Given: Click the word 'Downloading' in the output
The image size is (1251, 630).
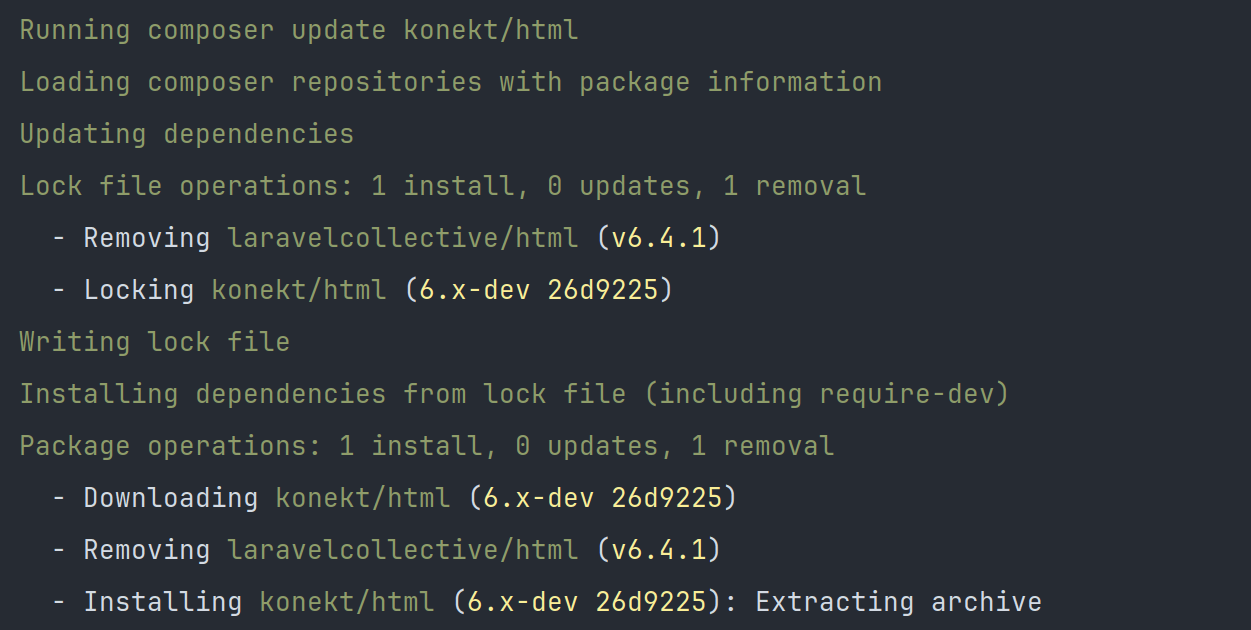Looking at the screenshot, I should (170, 498).
